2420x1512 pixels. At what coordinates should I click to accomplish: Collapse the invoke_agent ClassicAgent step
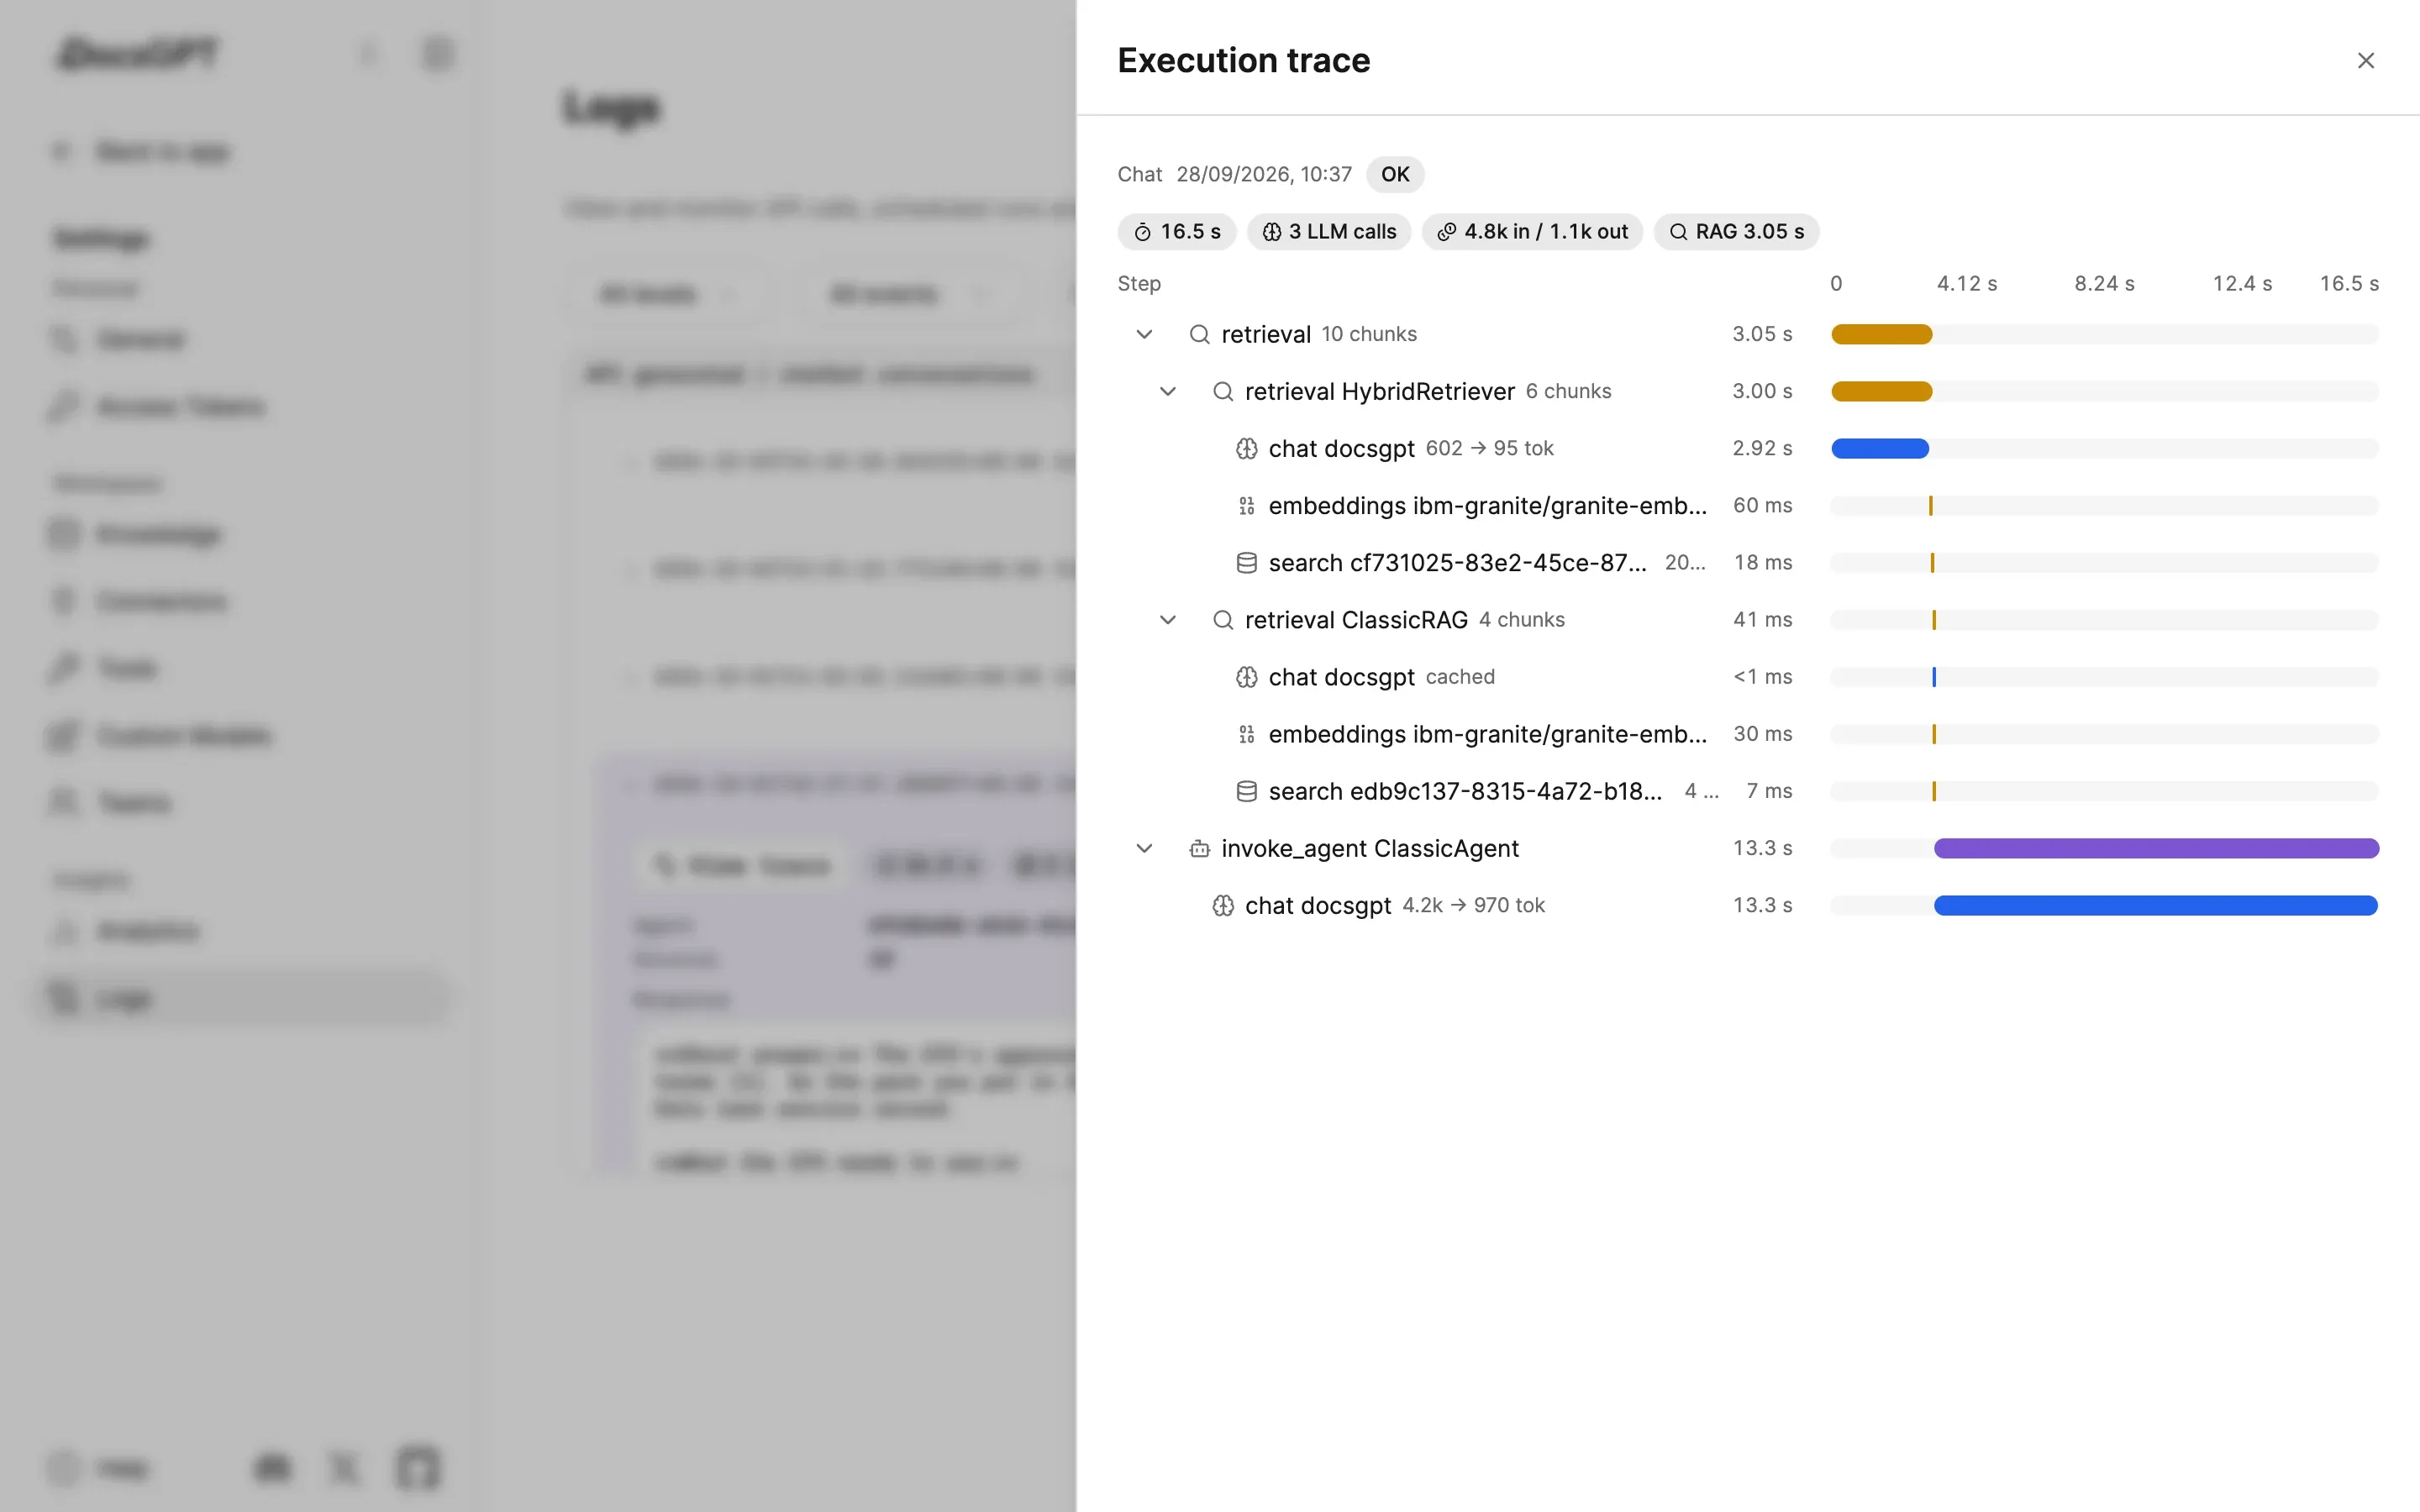pos(1144,848)
